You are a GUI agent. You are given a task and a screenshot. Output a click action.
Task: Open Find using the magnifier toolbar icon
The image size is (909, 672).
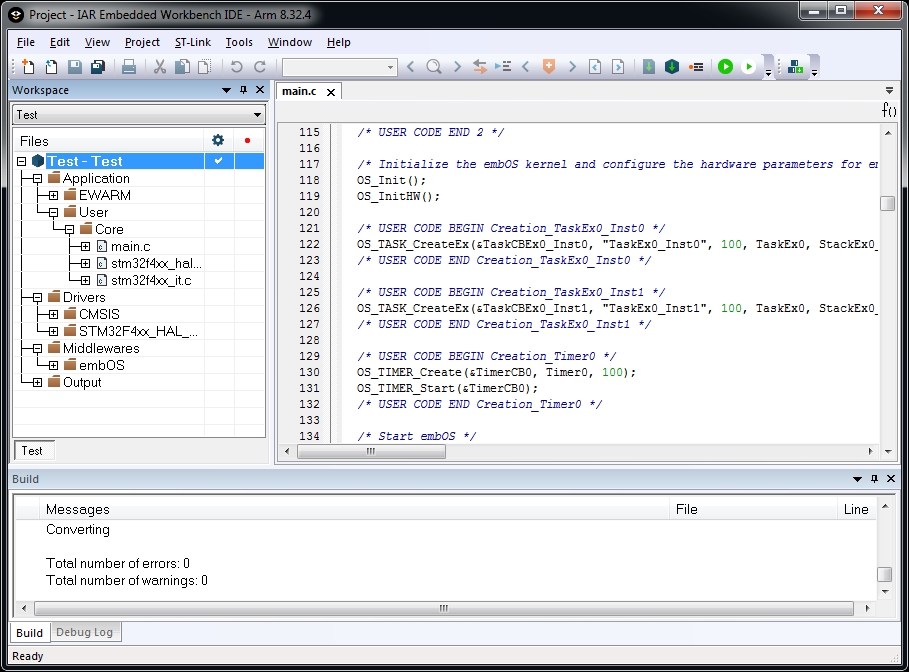click(432, 67)
